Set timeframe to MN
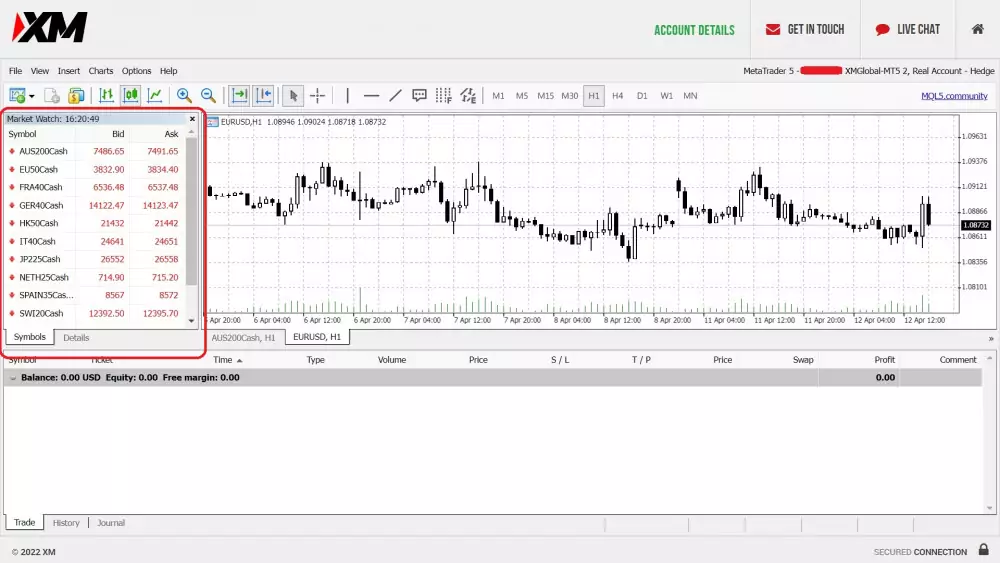Screen dimensions: 1000x563 coord(690,96)
